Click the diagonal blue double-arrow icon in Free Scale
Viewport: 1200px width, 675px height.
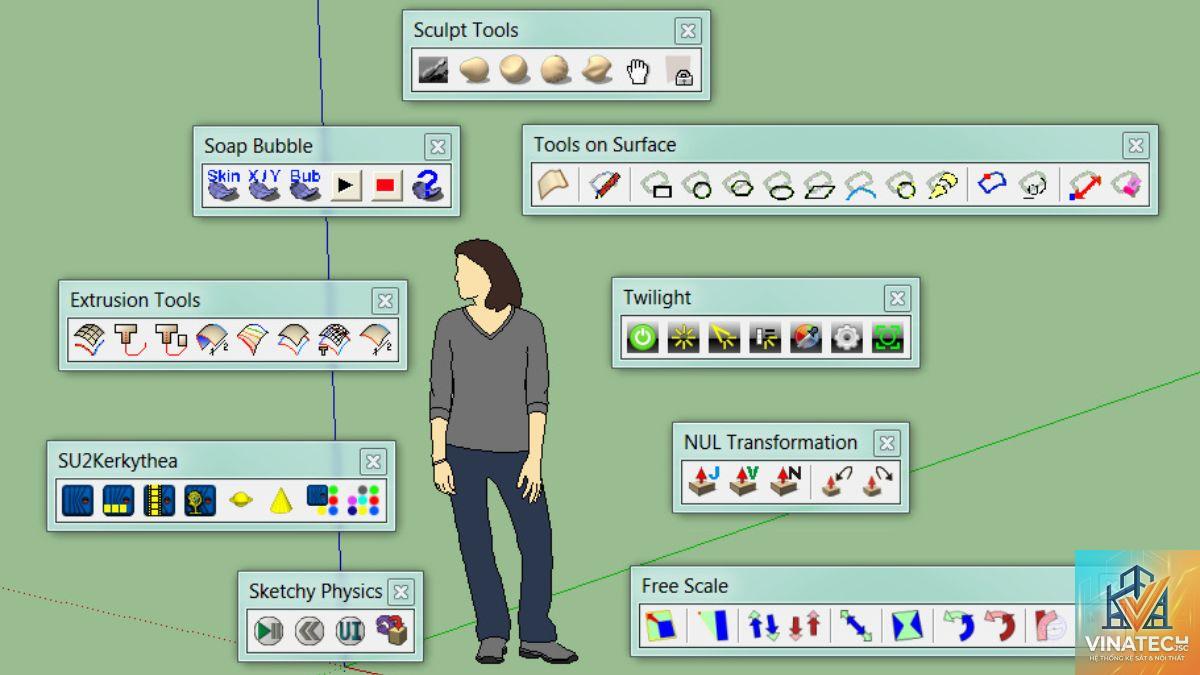856,626
